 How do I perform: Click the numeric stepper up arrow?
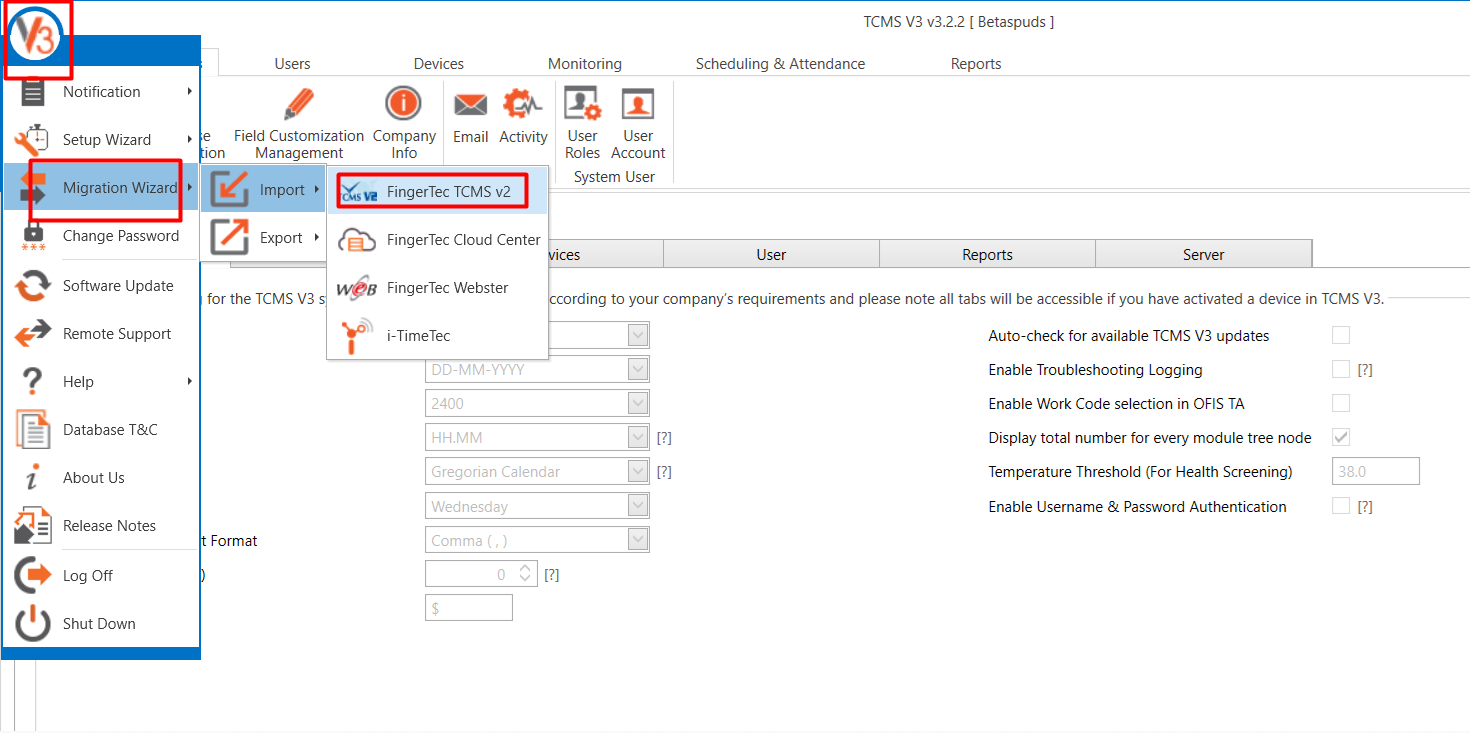[x=526, y=568]
